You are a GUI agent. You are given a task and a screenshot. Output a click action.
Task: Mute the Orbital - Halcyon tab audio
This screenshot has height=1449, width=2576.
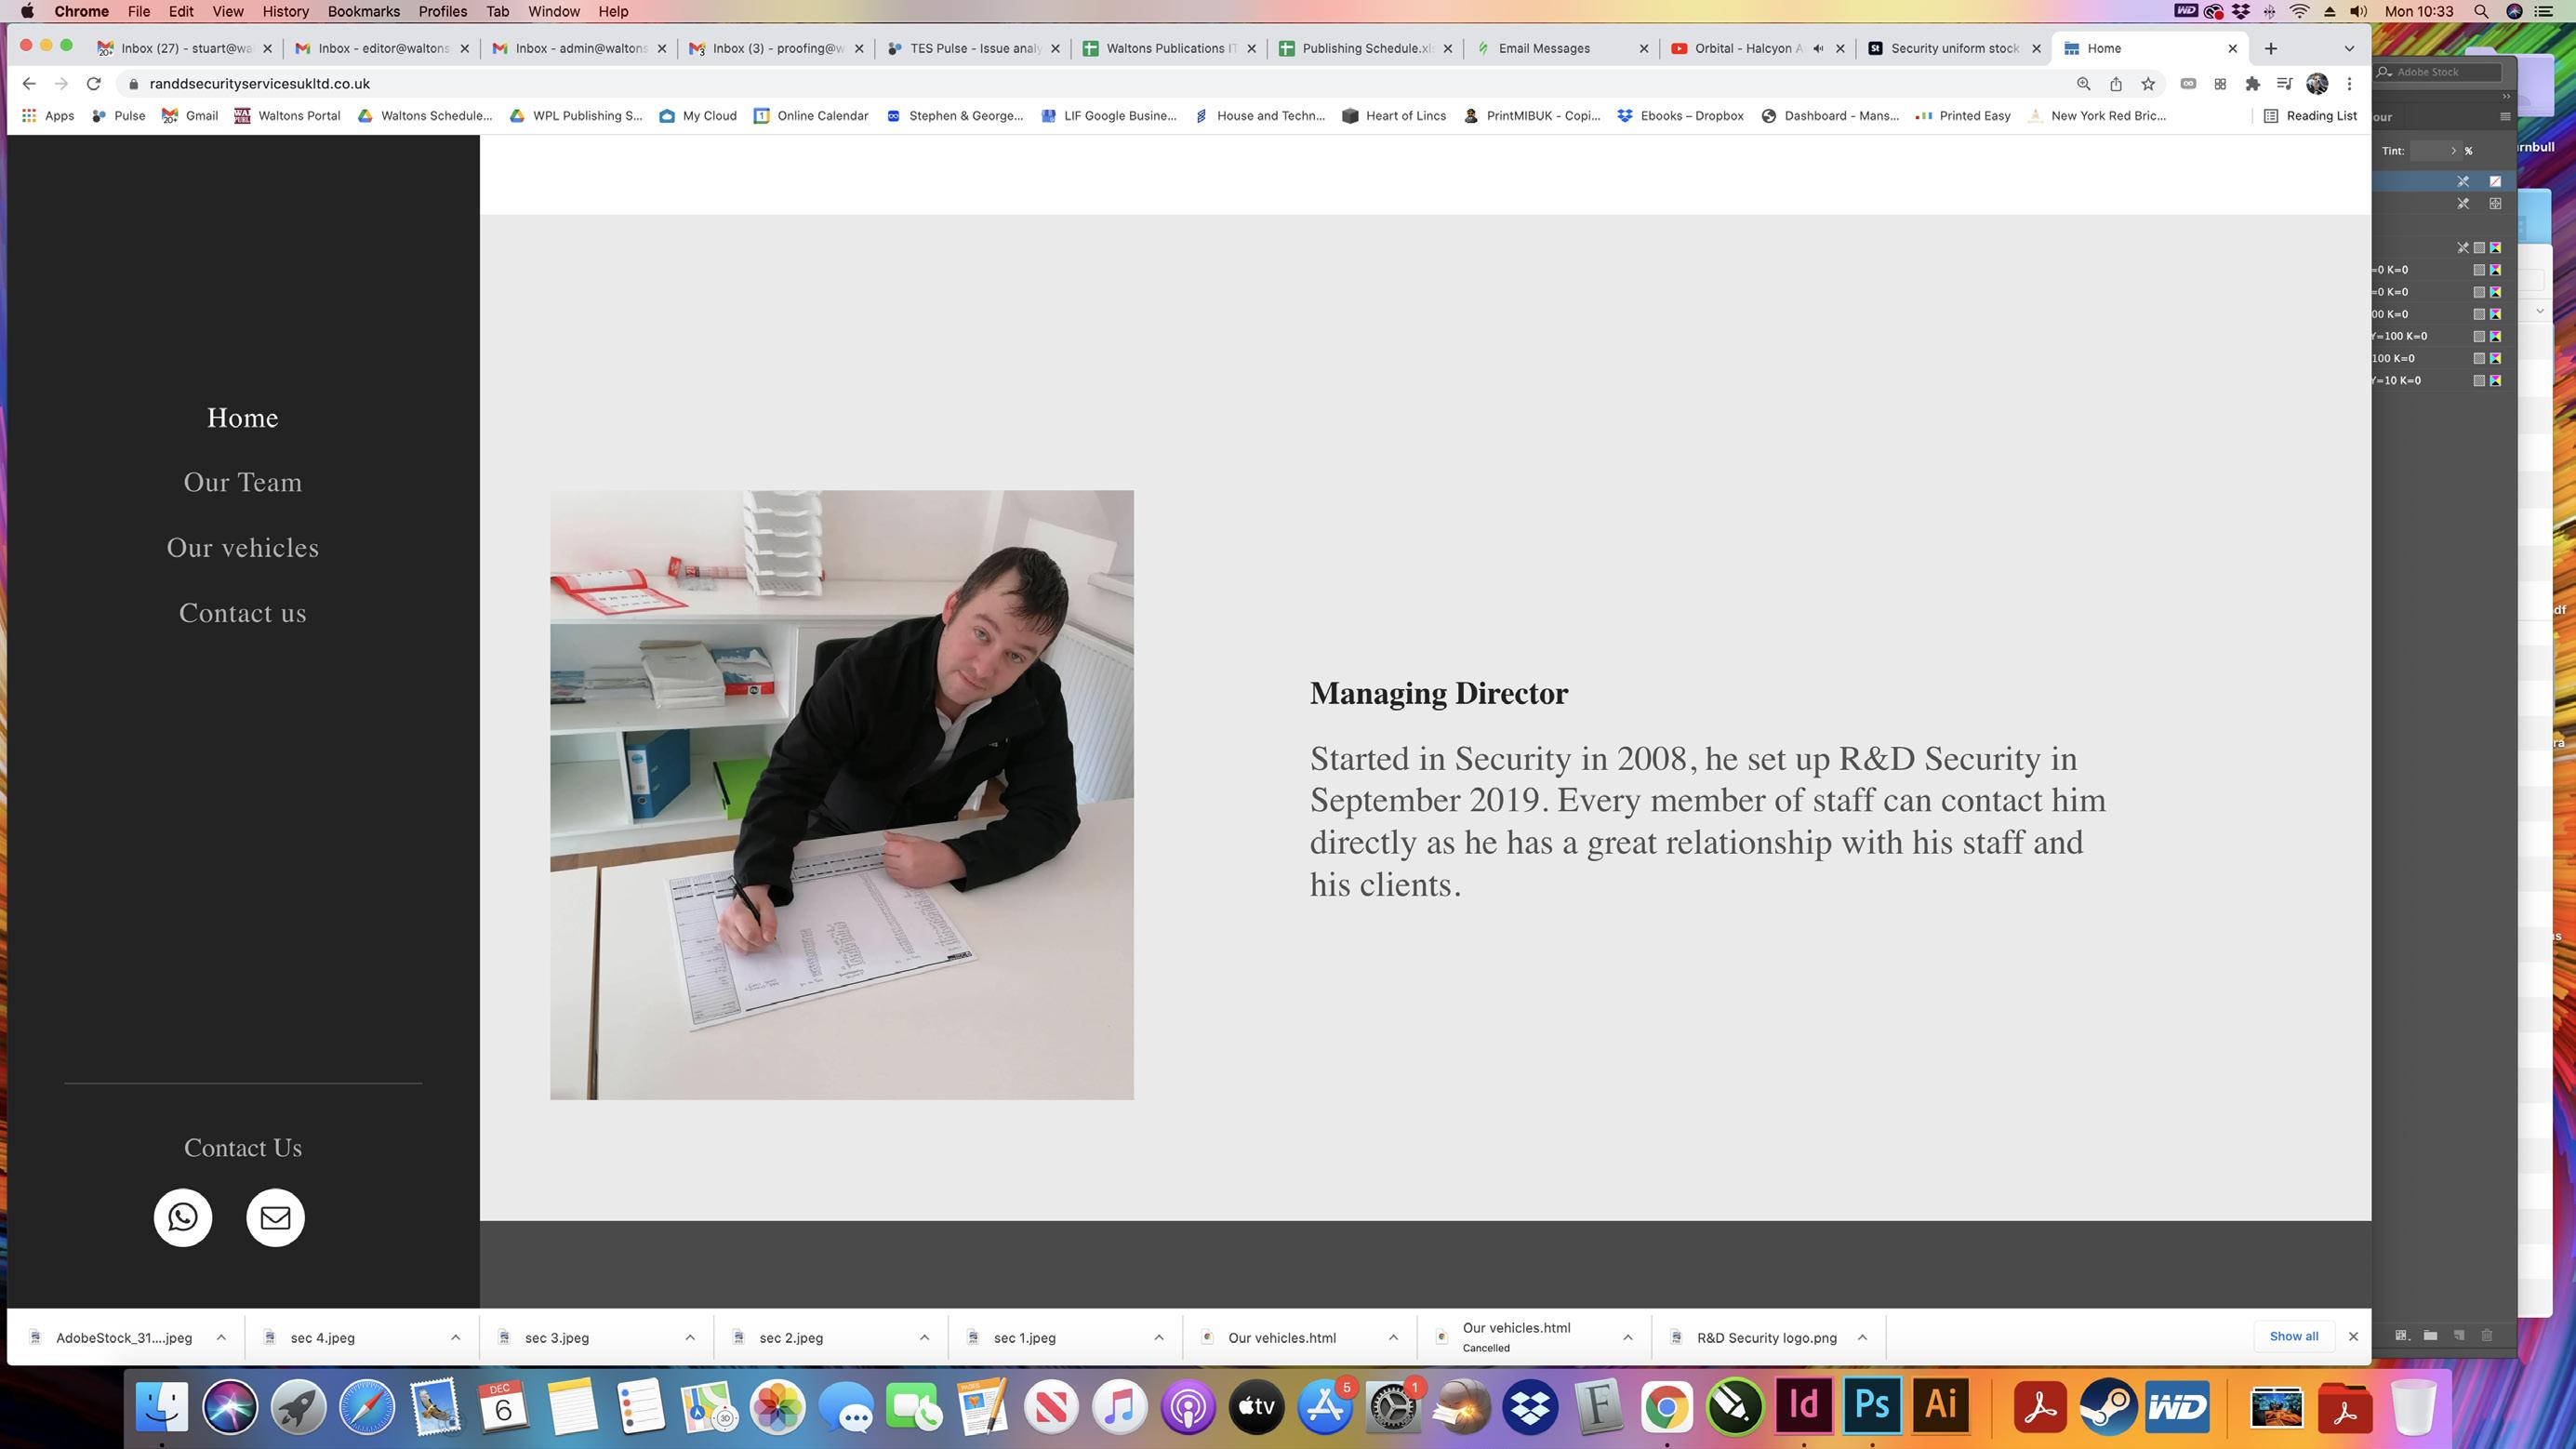1818,48
